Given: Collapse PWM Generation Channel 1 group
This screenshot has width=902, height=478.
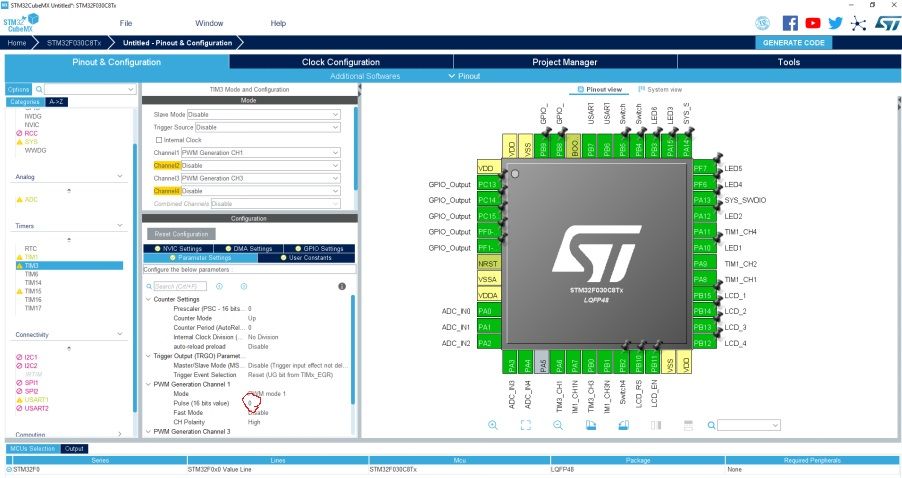Looking at the screenshot, I should pyautogui.click(x=148, y=384).
